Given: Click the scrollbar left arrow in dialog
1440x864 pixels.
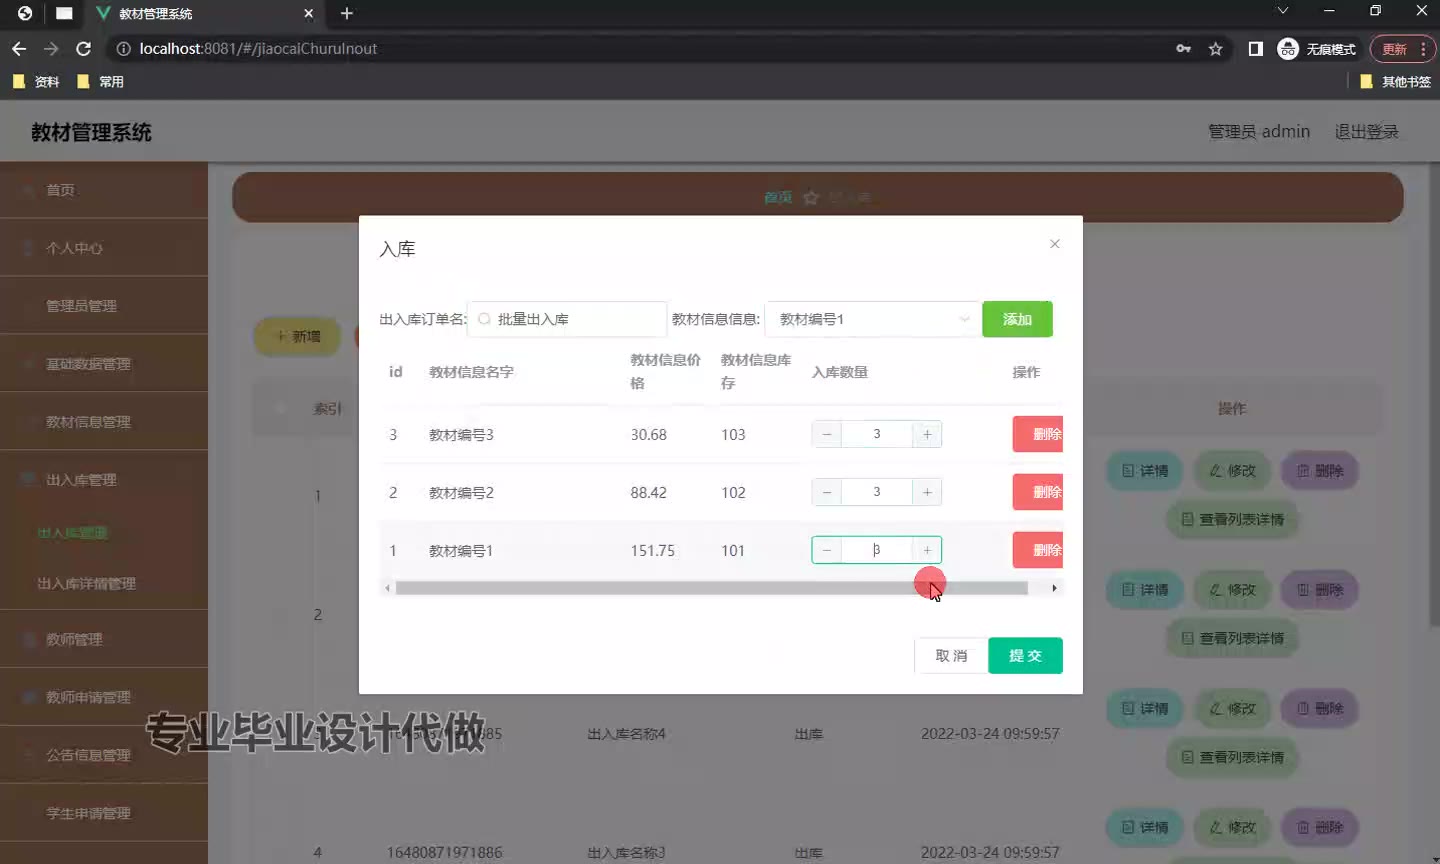Looking at the screenshot, I should click(x=387, y=588).
